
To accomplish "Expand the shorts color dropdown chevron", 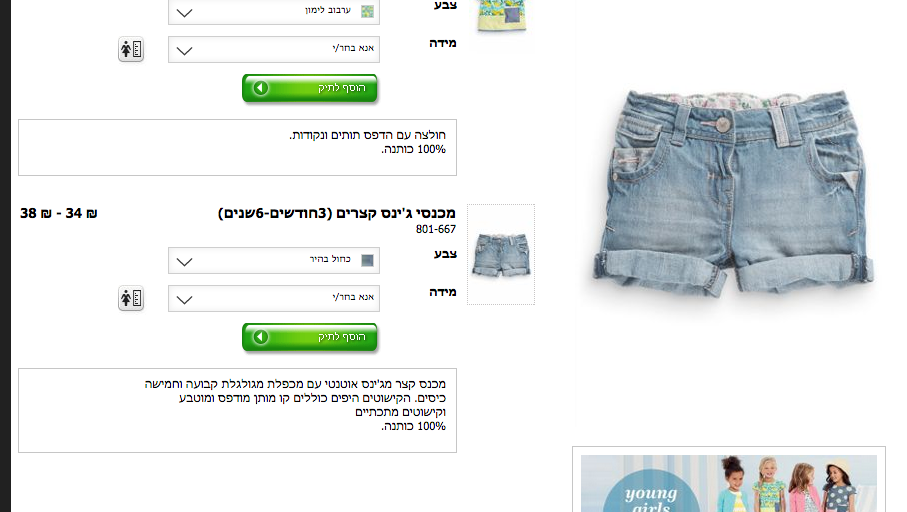I will point(185,262).
